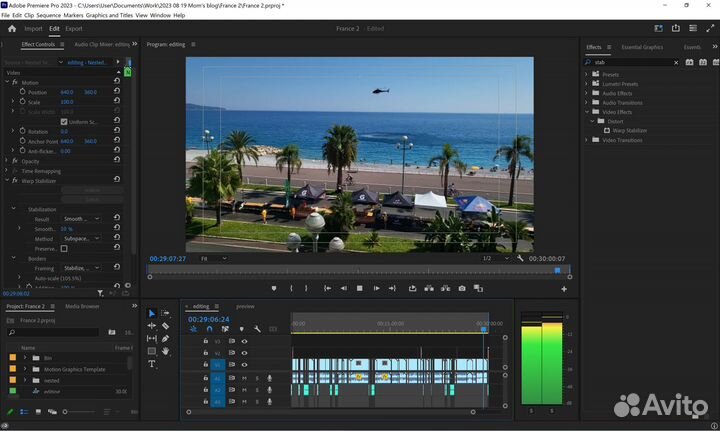The image size is (720, 431).
Task: Open timeline display settings wrench
Action: (x=257, y=329)
